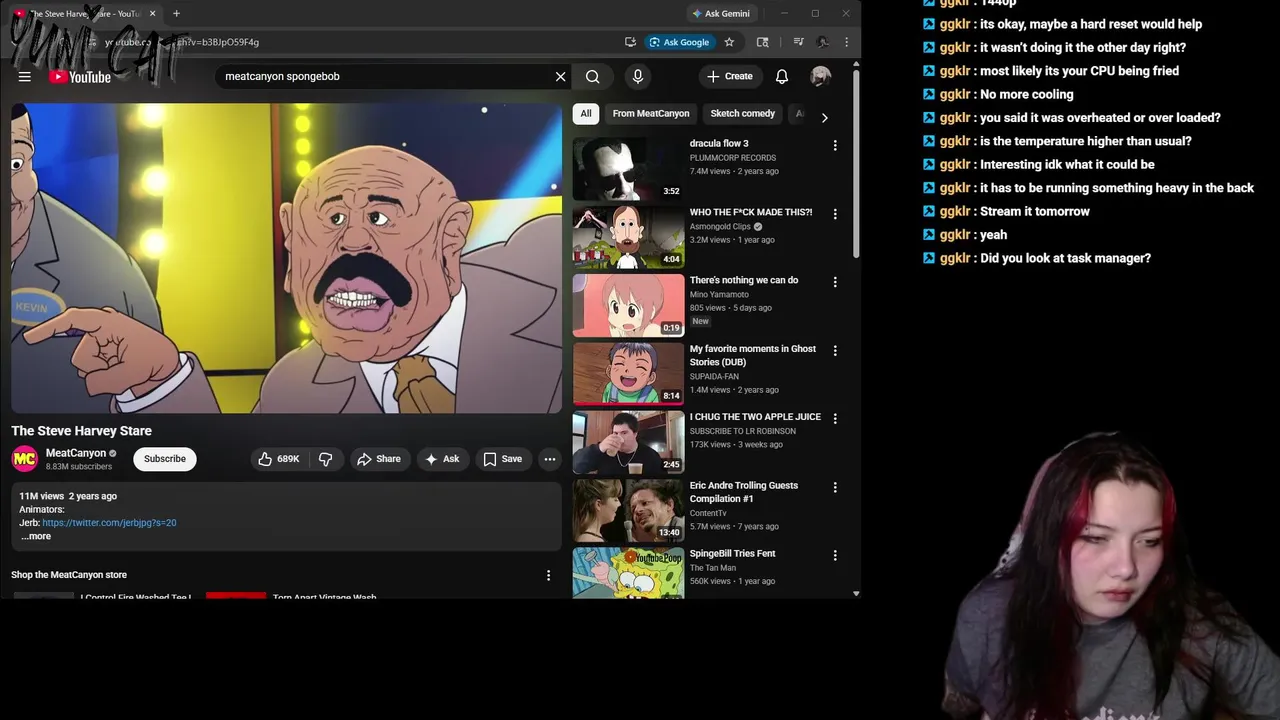Click Ask Google in address bar
Screen dimensions: 1280x720
[x=679, y=42]
